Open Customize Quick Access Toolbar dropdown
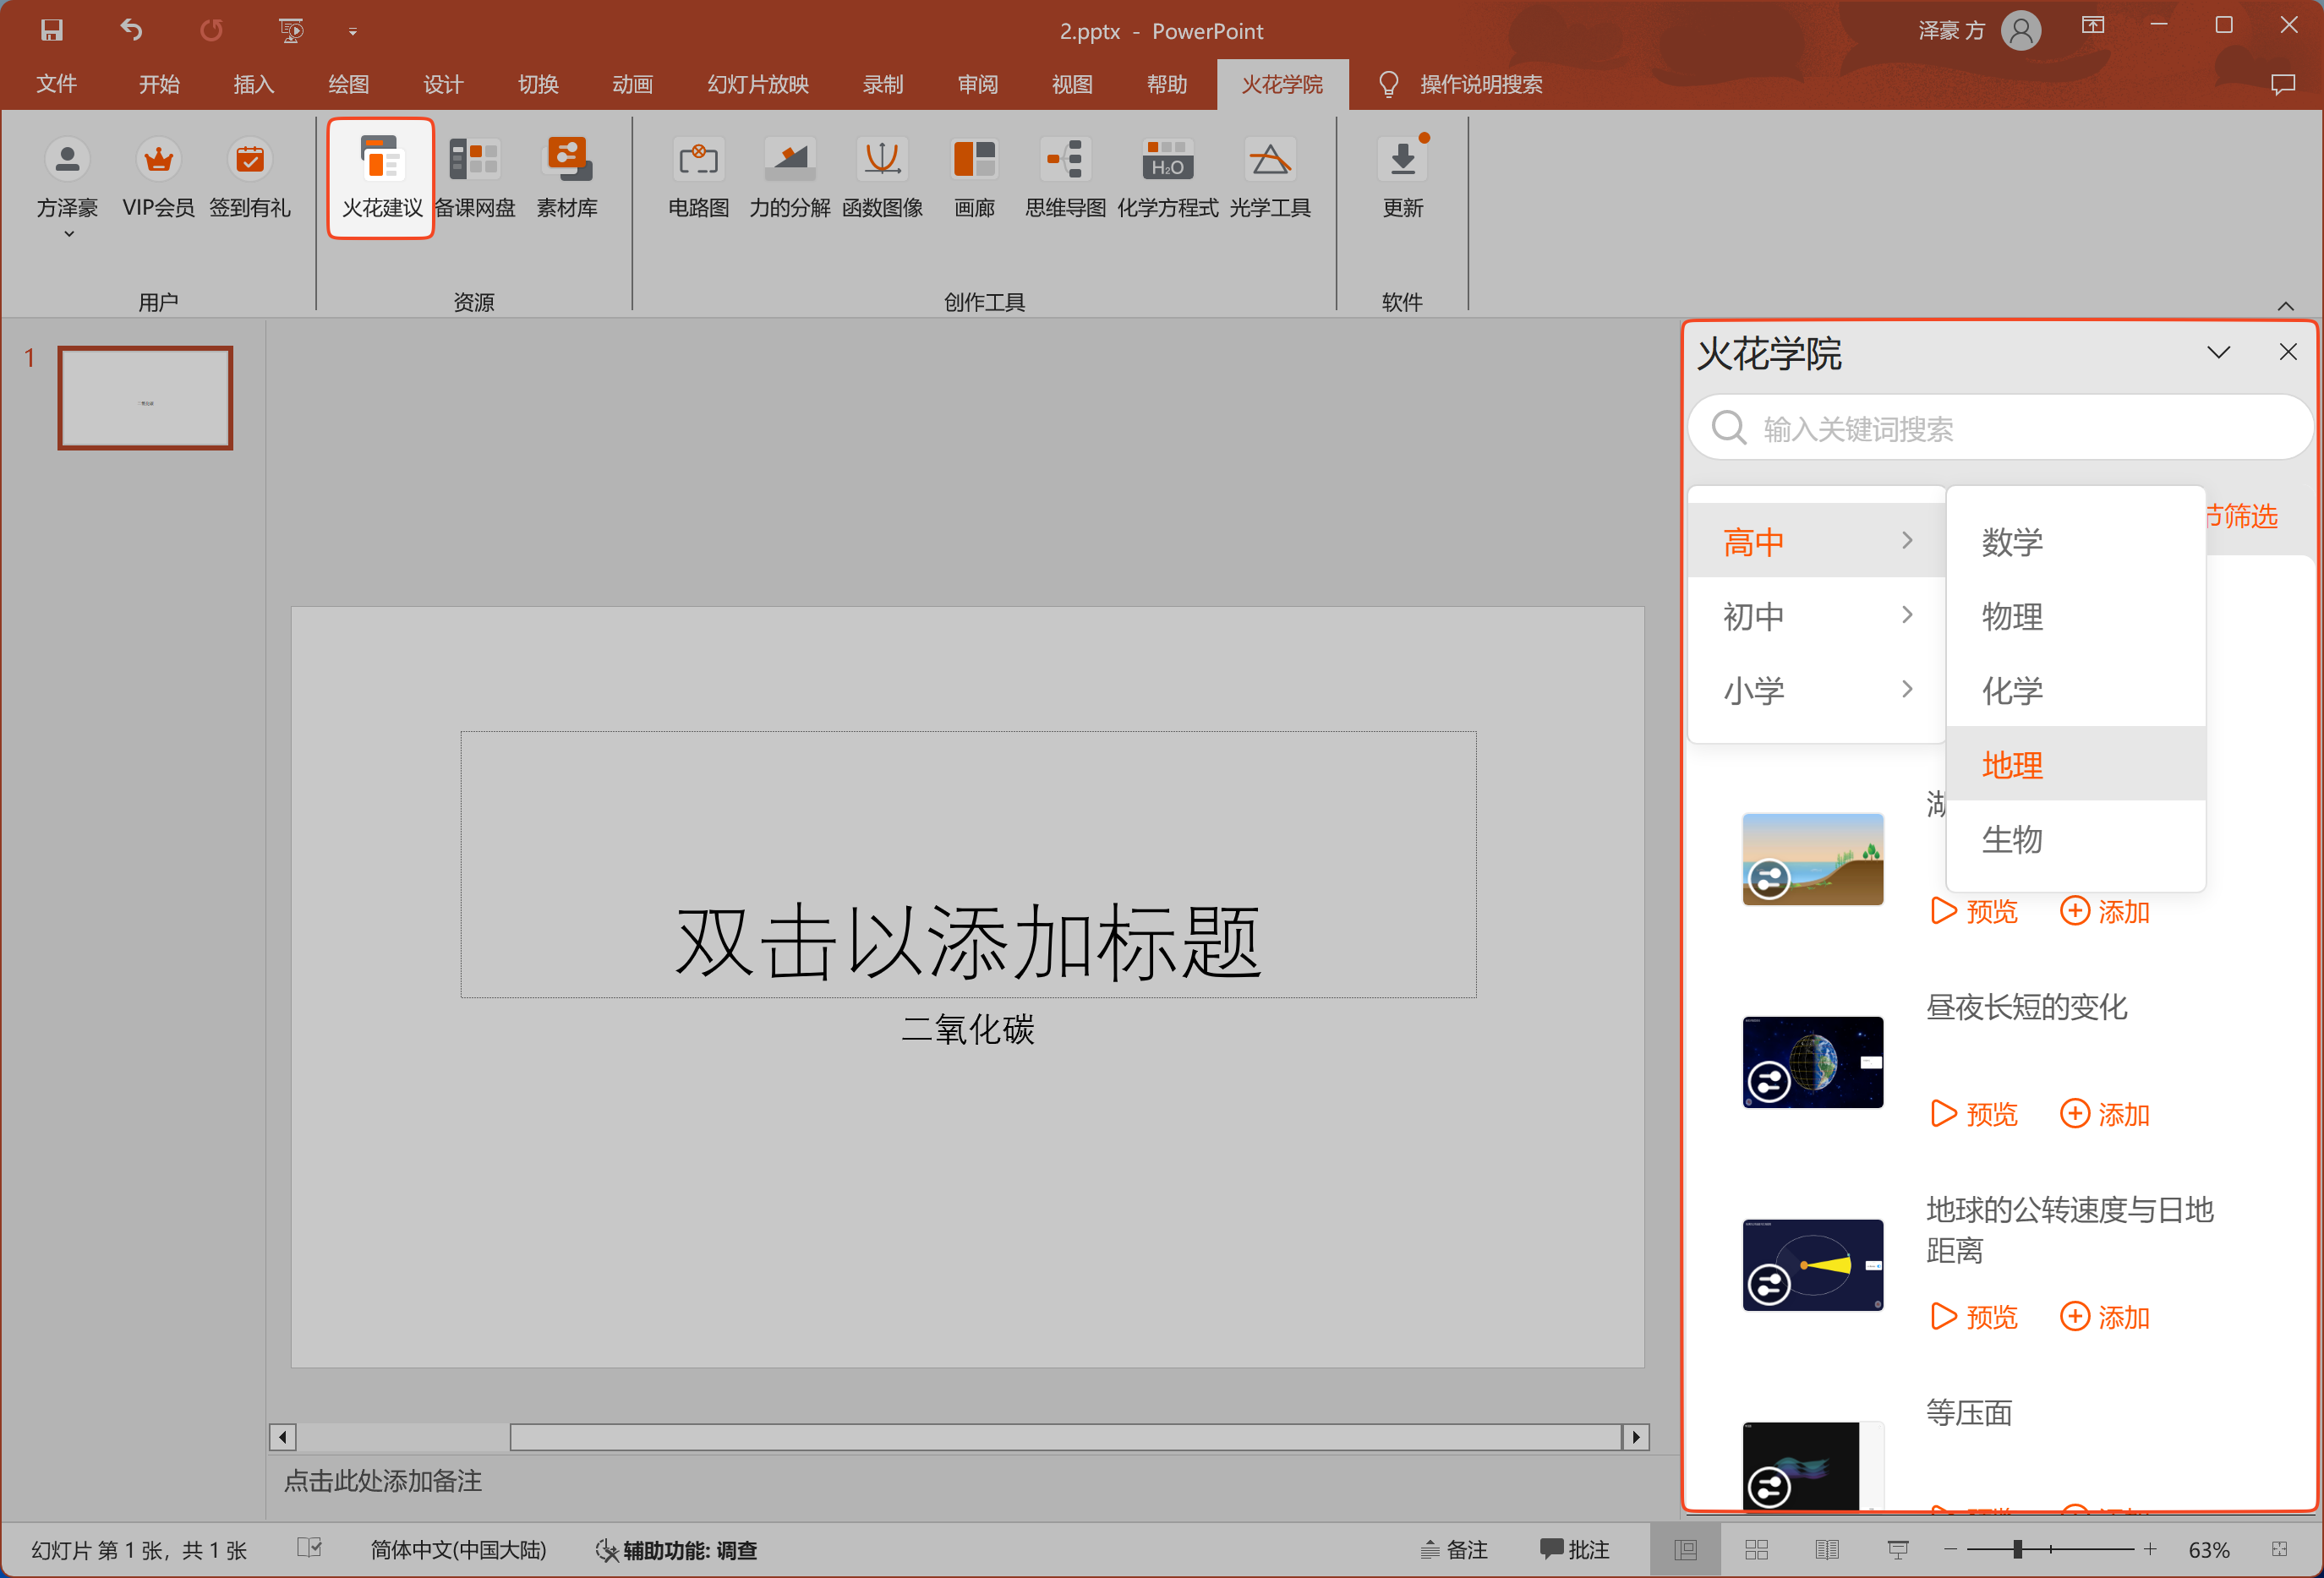The width and height of the screenshot is (2324, 1578). coord(353,32)
